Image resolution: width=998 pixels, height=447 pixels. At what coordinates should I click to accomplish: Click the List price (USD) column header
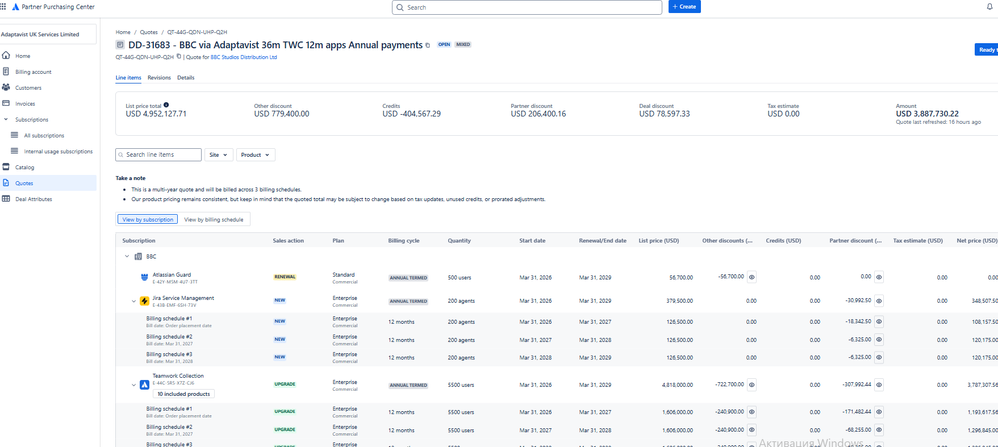659,241
